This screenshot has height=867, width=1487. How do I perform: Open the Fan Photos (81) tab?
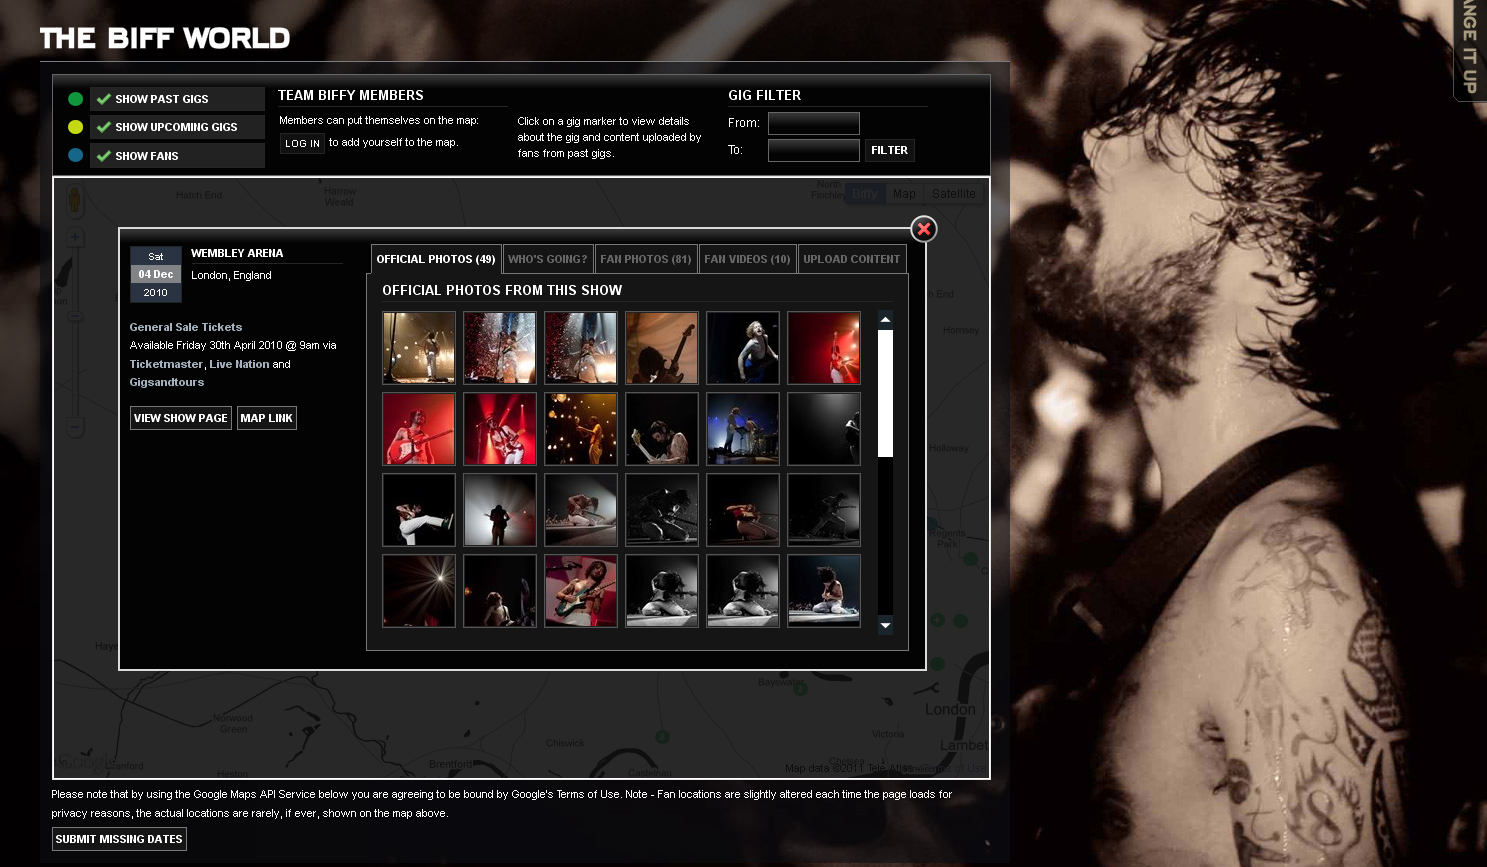pyautogui.click(x=646, y=259)
